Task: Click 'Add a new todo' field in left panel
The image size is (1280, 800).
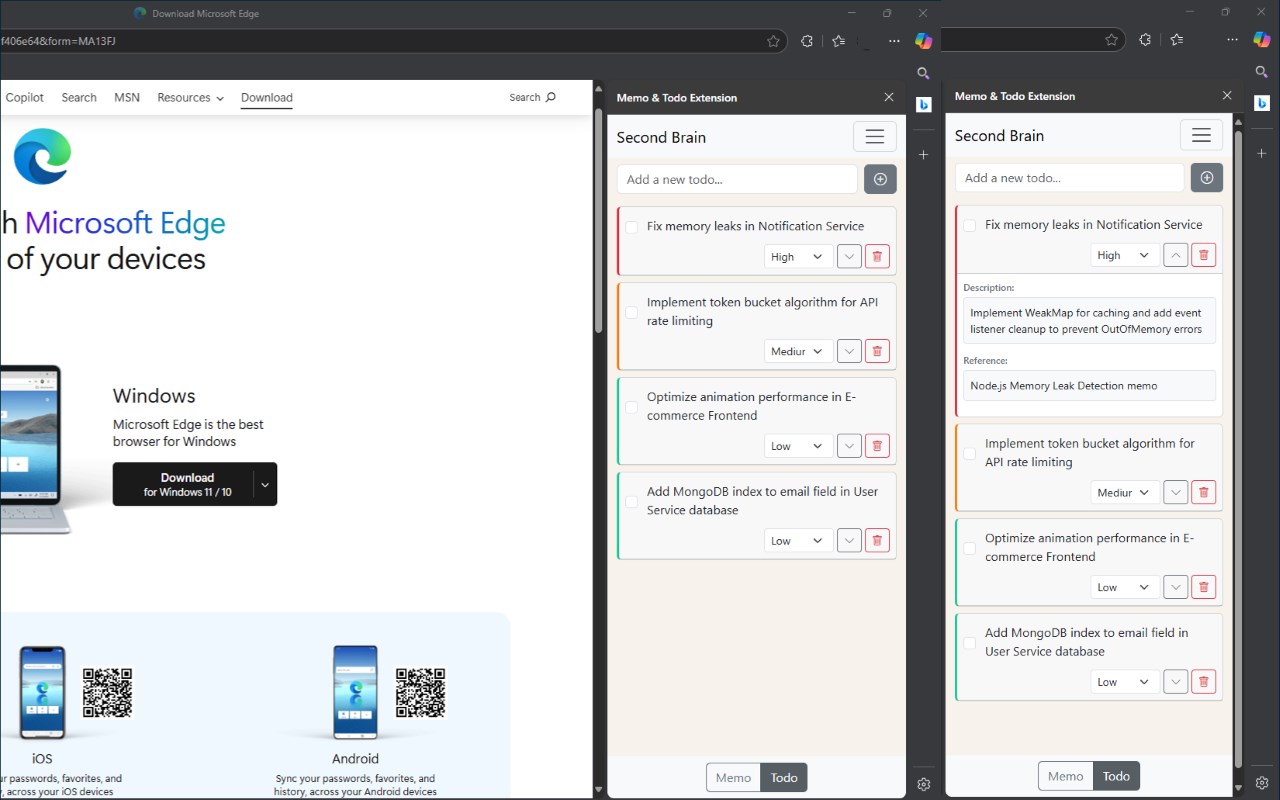Action: click(737, 179)
